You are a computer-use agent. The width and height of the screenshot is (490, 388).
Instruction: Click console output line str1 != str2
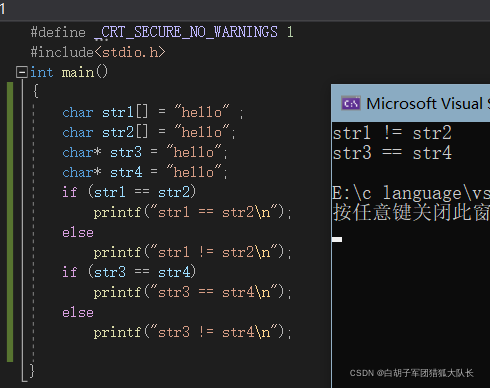pos(392,133)
